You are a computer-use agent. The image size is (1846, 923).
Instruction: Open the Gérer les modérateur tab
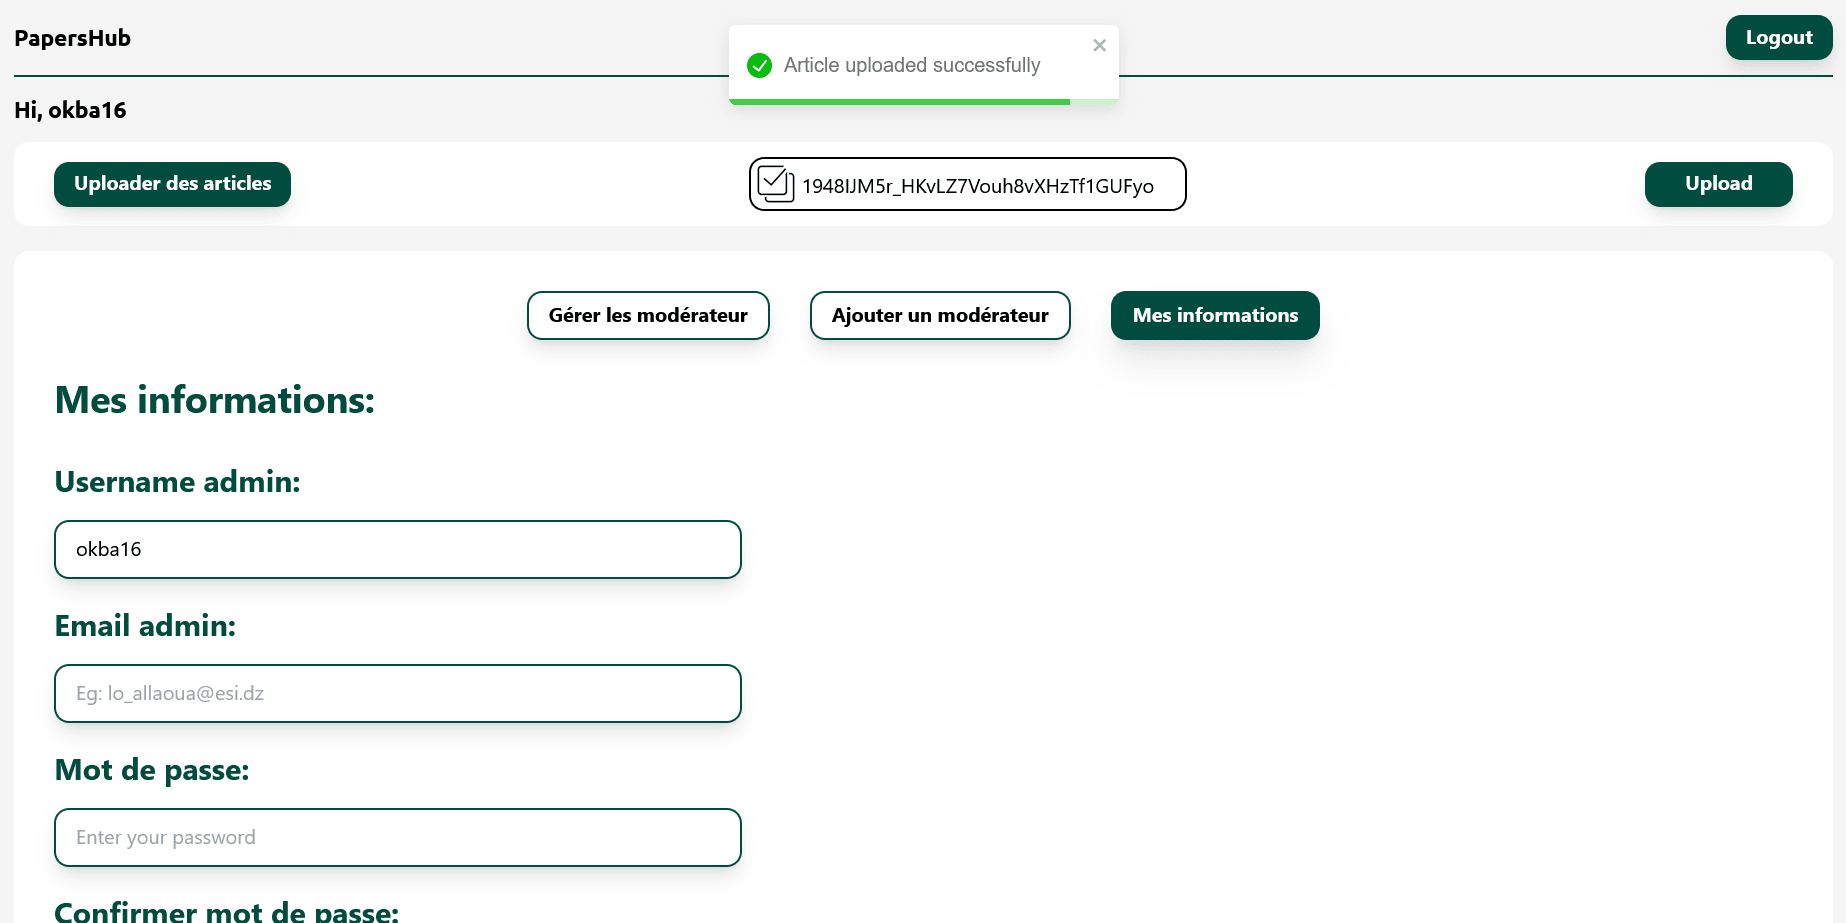pyautogui.click(x=648, y=316)
